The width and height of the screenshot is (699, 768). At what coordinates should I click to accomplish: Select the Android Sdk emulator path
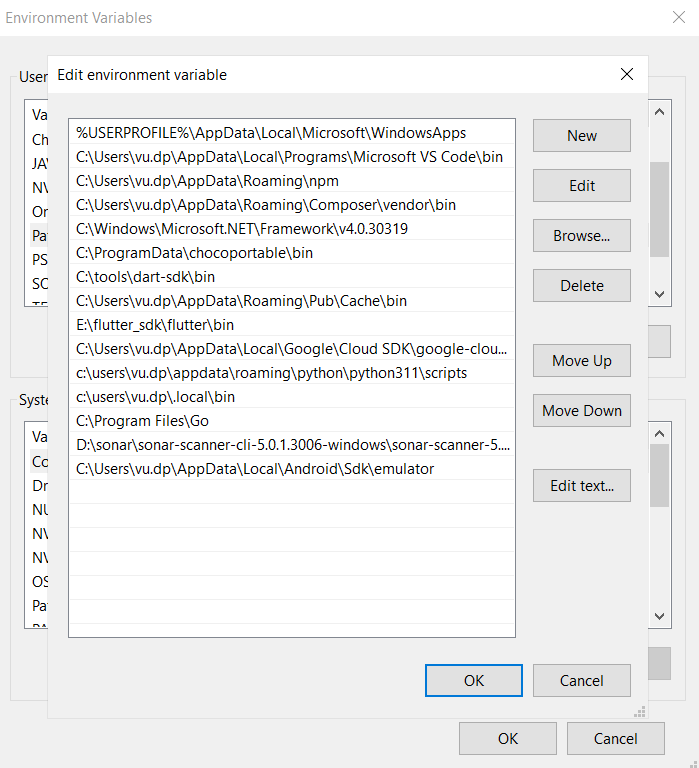(x=255, y=469)
